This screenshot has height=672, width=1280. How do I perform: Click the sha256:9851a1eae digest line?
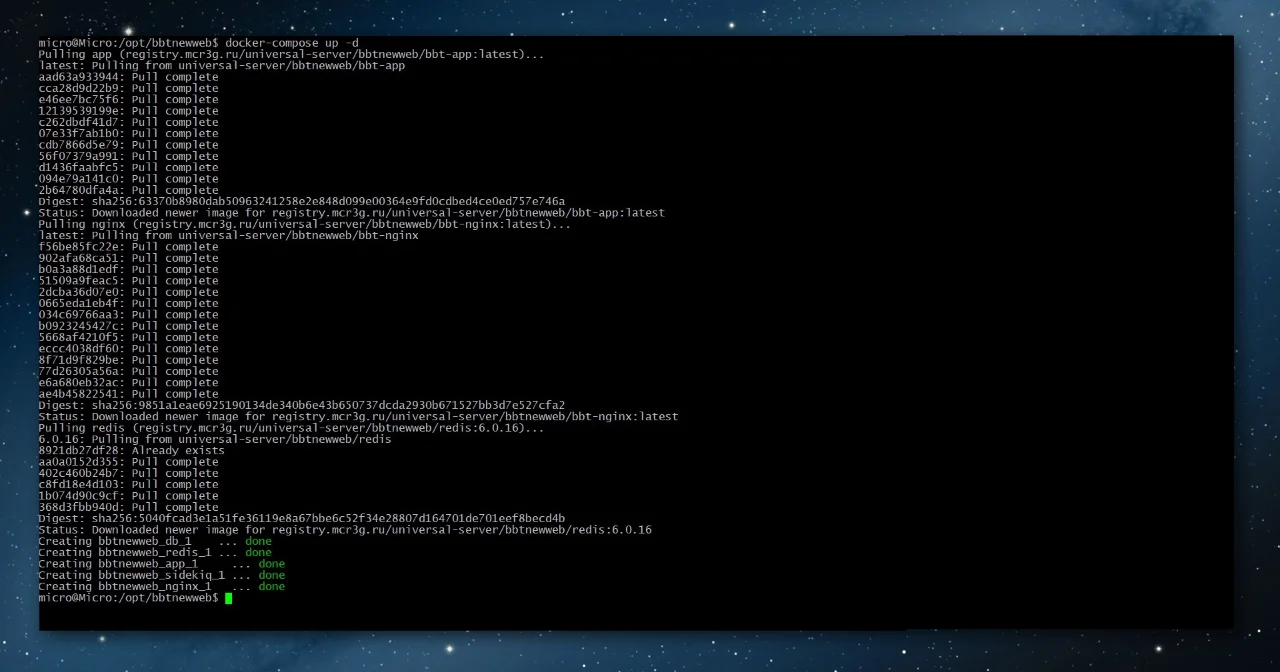click(302, 405)
